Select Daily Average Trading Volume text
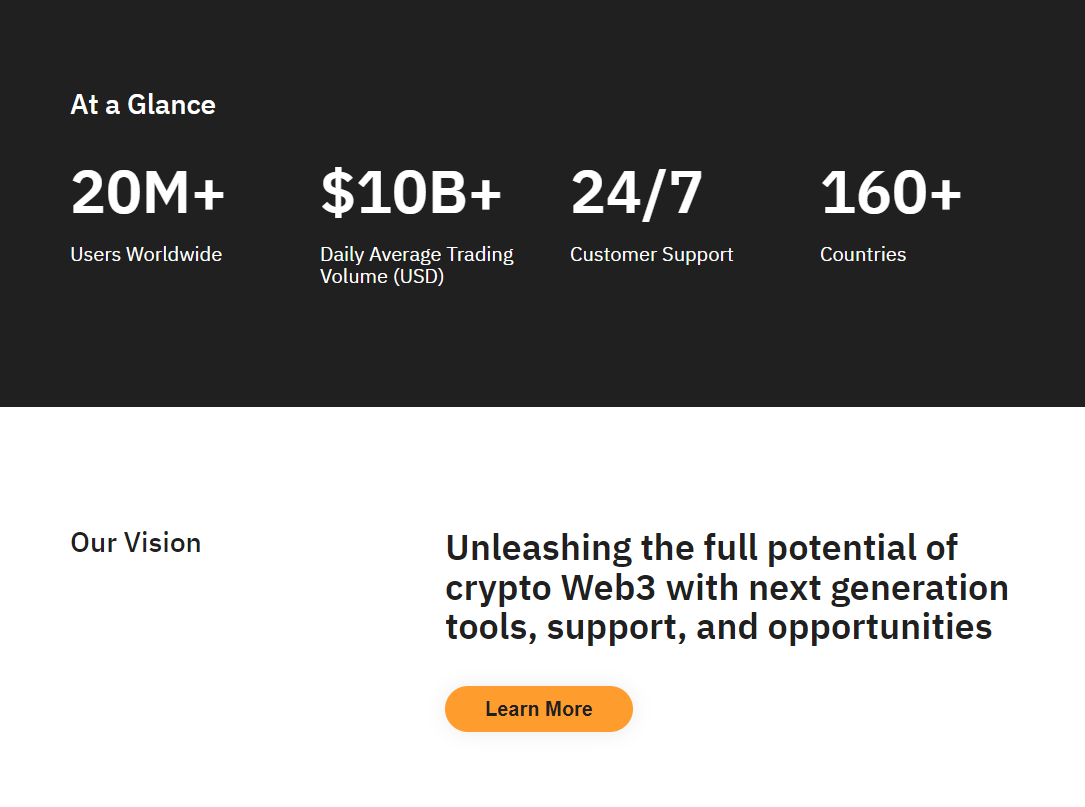This screenshot has width=1085, height=807. coord(417,265)
